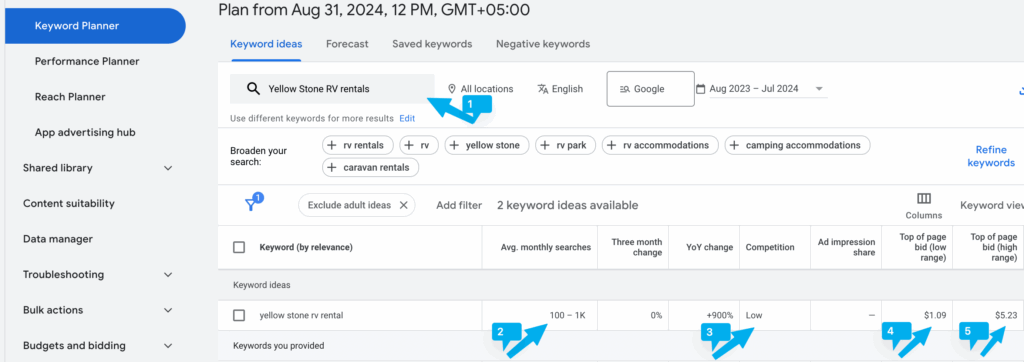Screen dimensions: 1024x362
Task: Sort by Top of page bid (low range)
Action: click(x=922, y=248)
